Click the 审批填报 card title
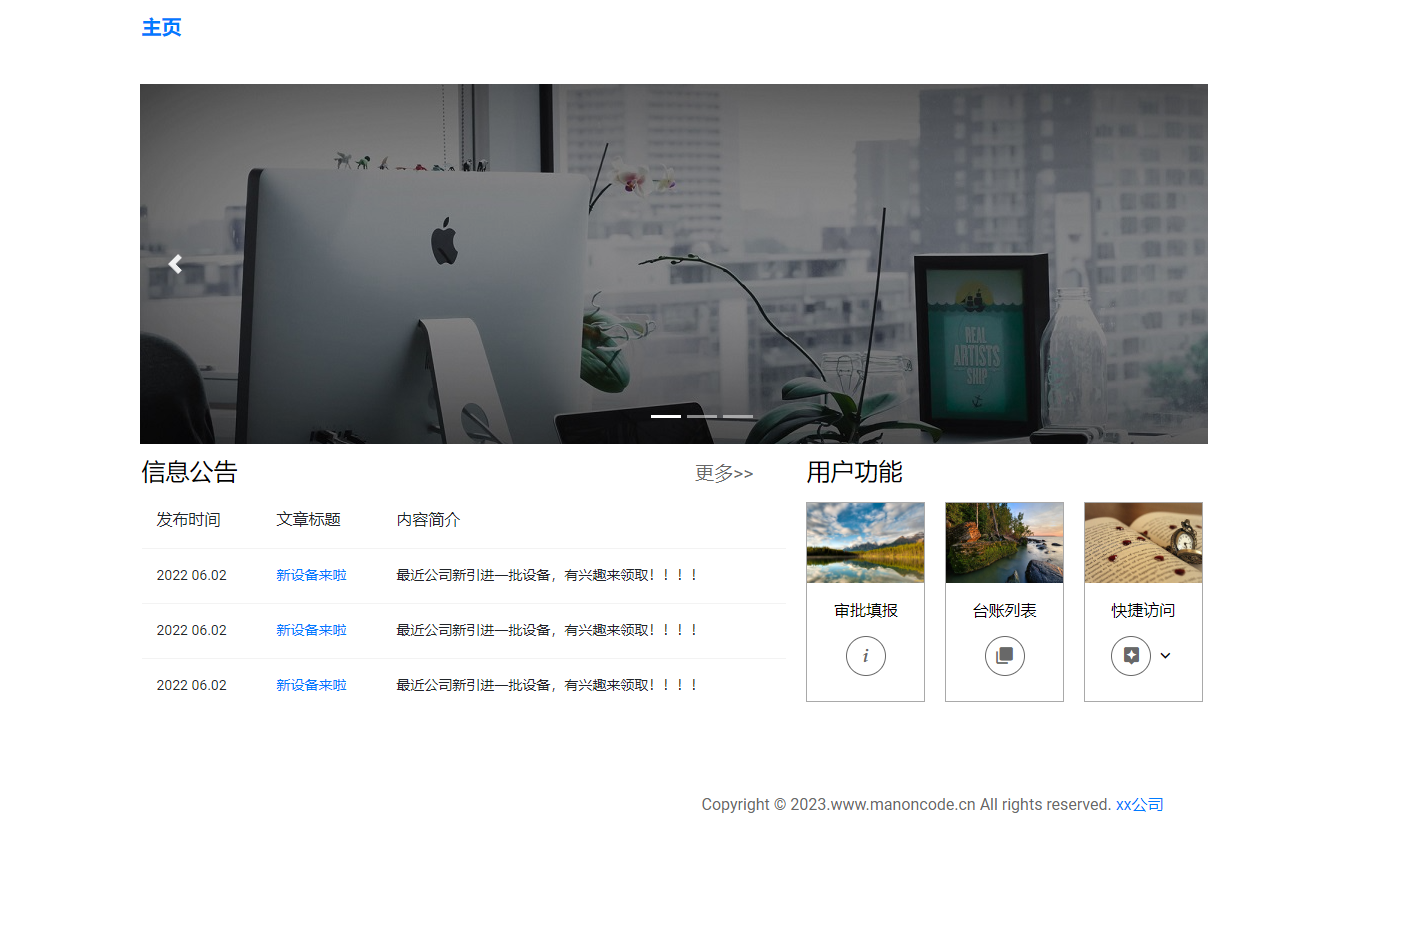The height and width of the screenshot is (936, 1403). (866, 610)
